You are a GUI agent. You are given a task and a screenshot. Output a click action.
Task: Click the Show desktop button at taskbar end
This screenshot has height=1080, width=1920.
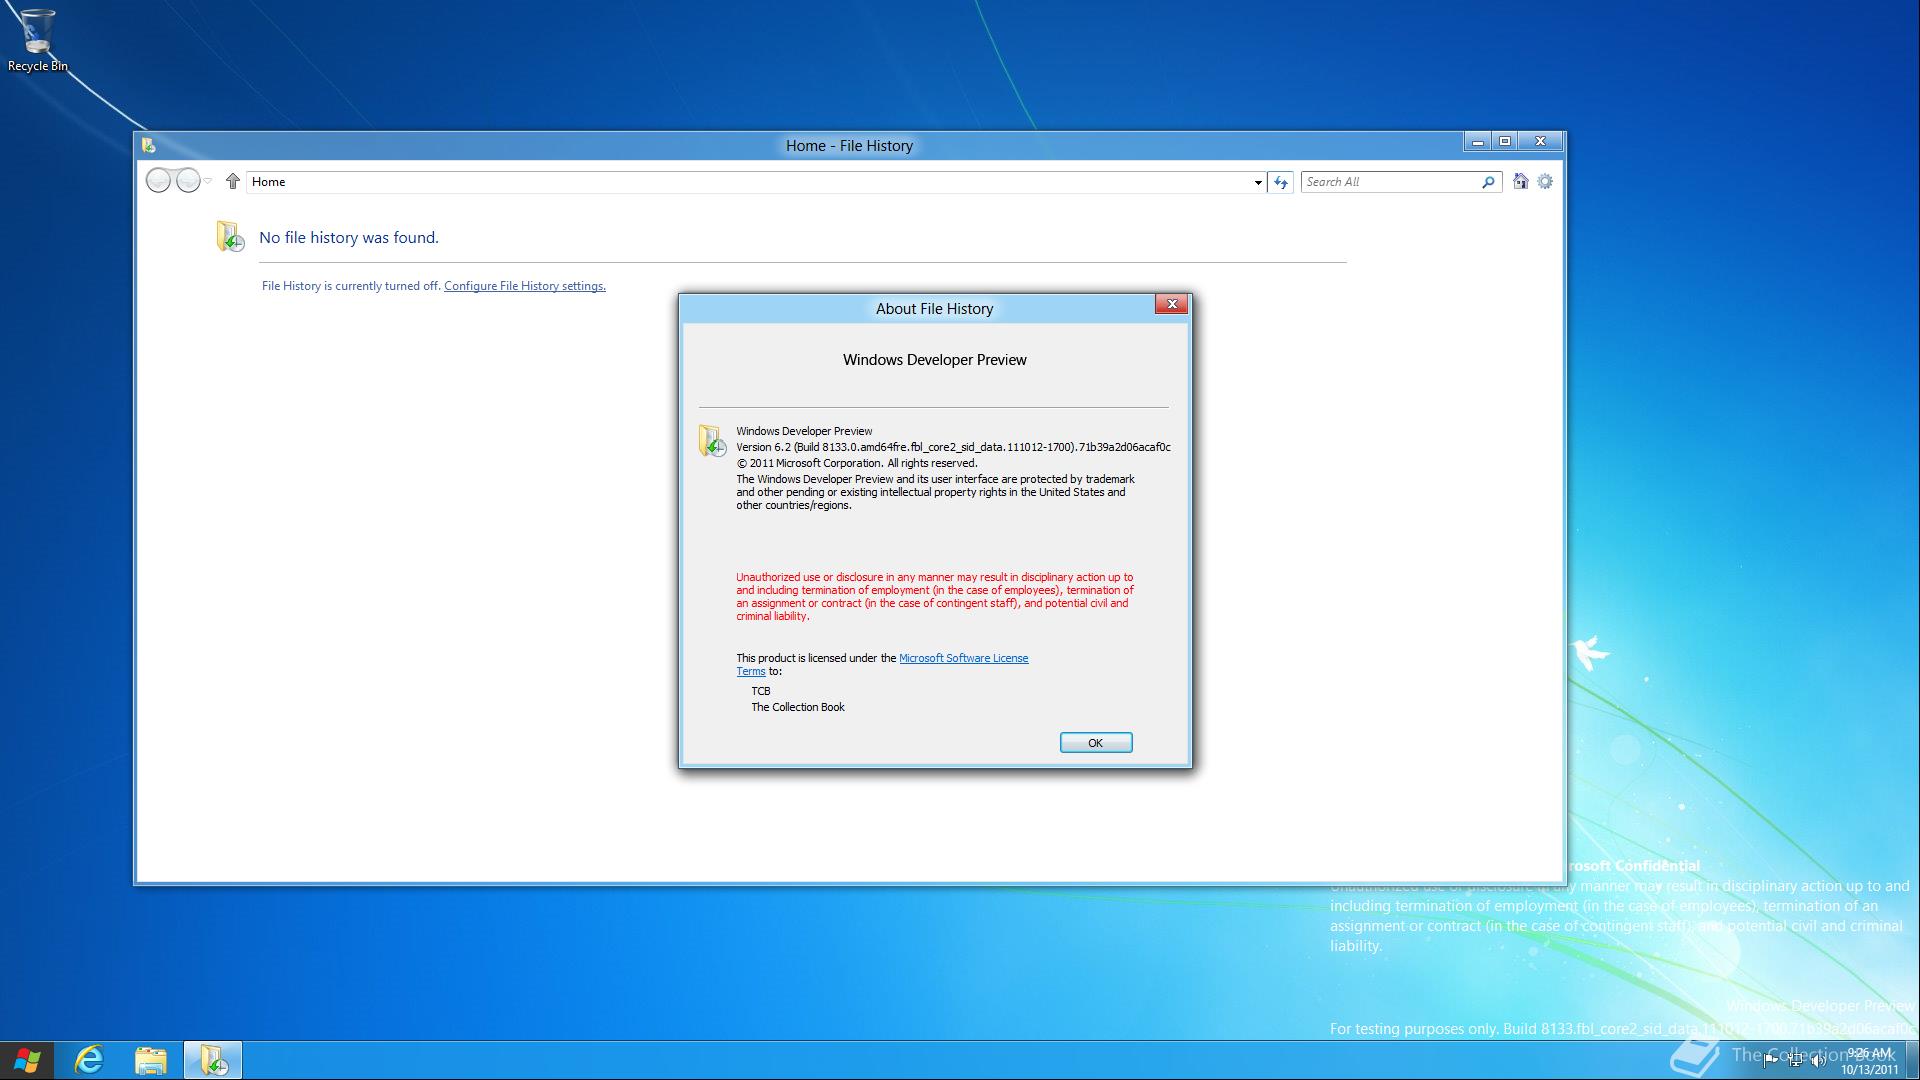coord(1912,1060)
